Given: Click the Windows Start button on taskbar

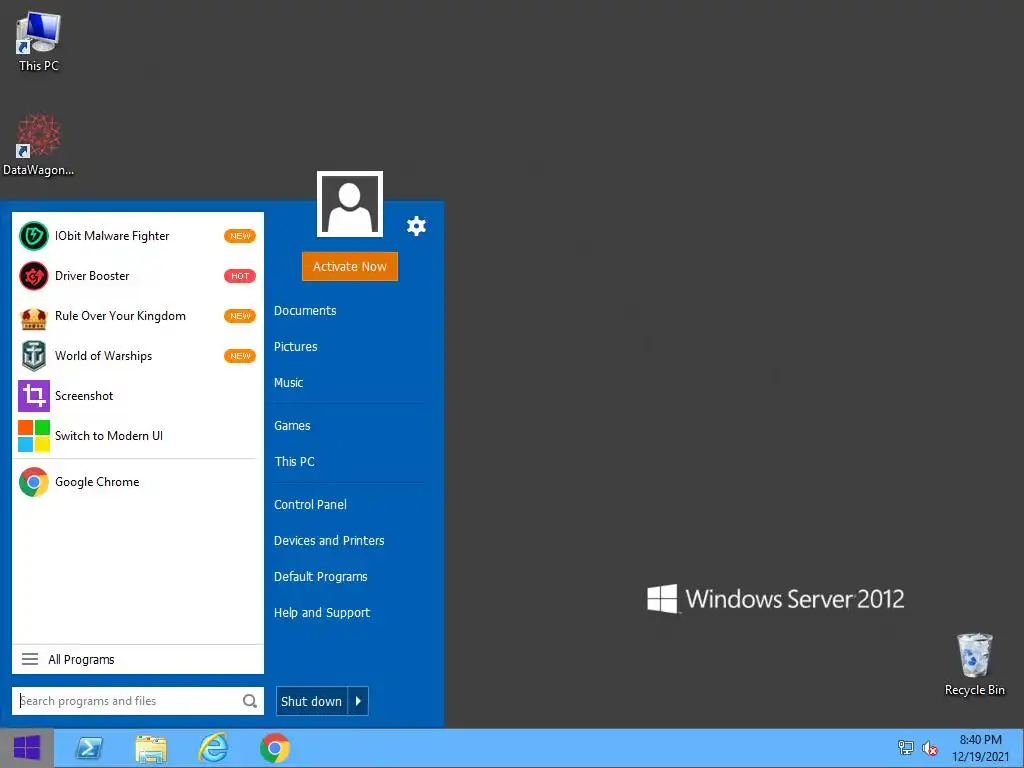Looking at the screenshot, I should point(26,748).
